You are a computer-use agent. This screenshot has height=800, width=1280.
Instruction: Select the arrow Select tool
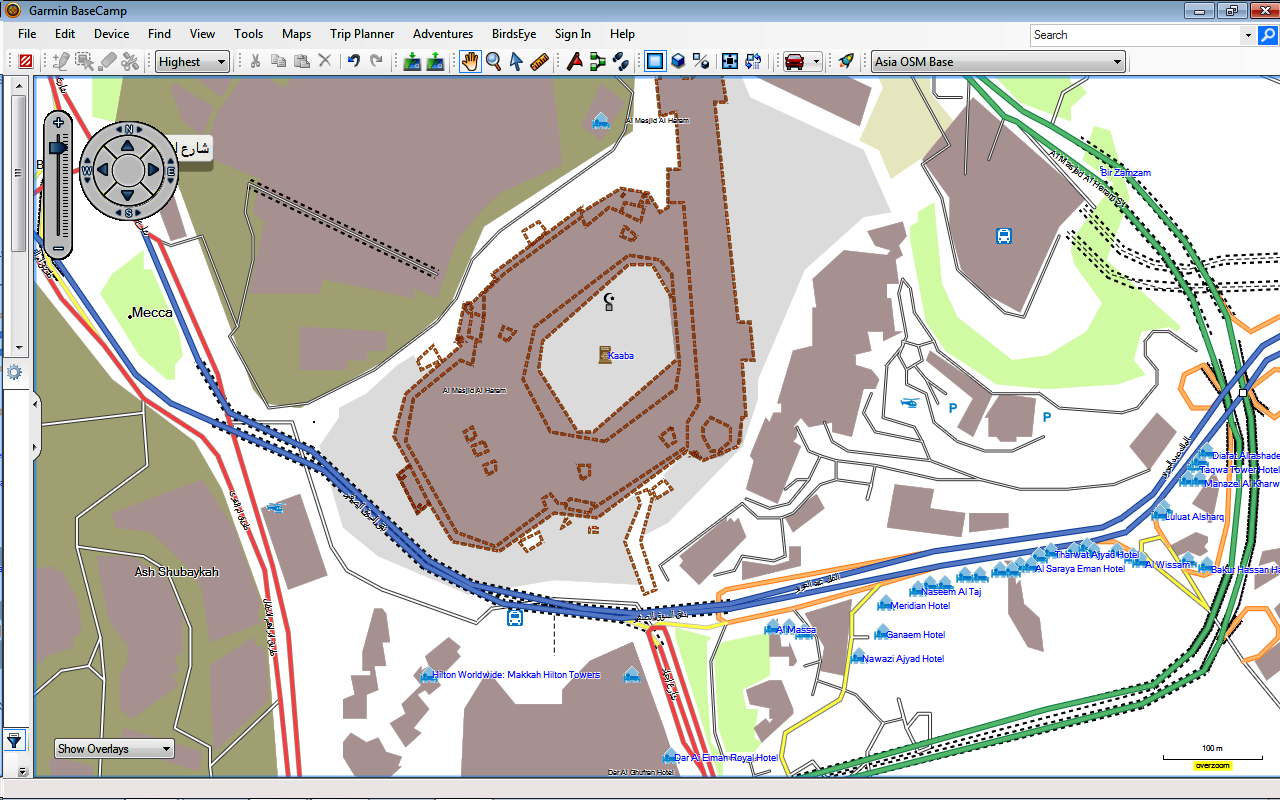(516, 61)
